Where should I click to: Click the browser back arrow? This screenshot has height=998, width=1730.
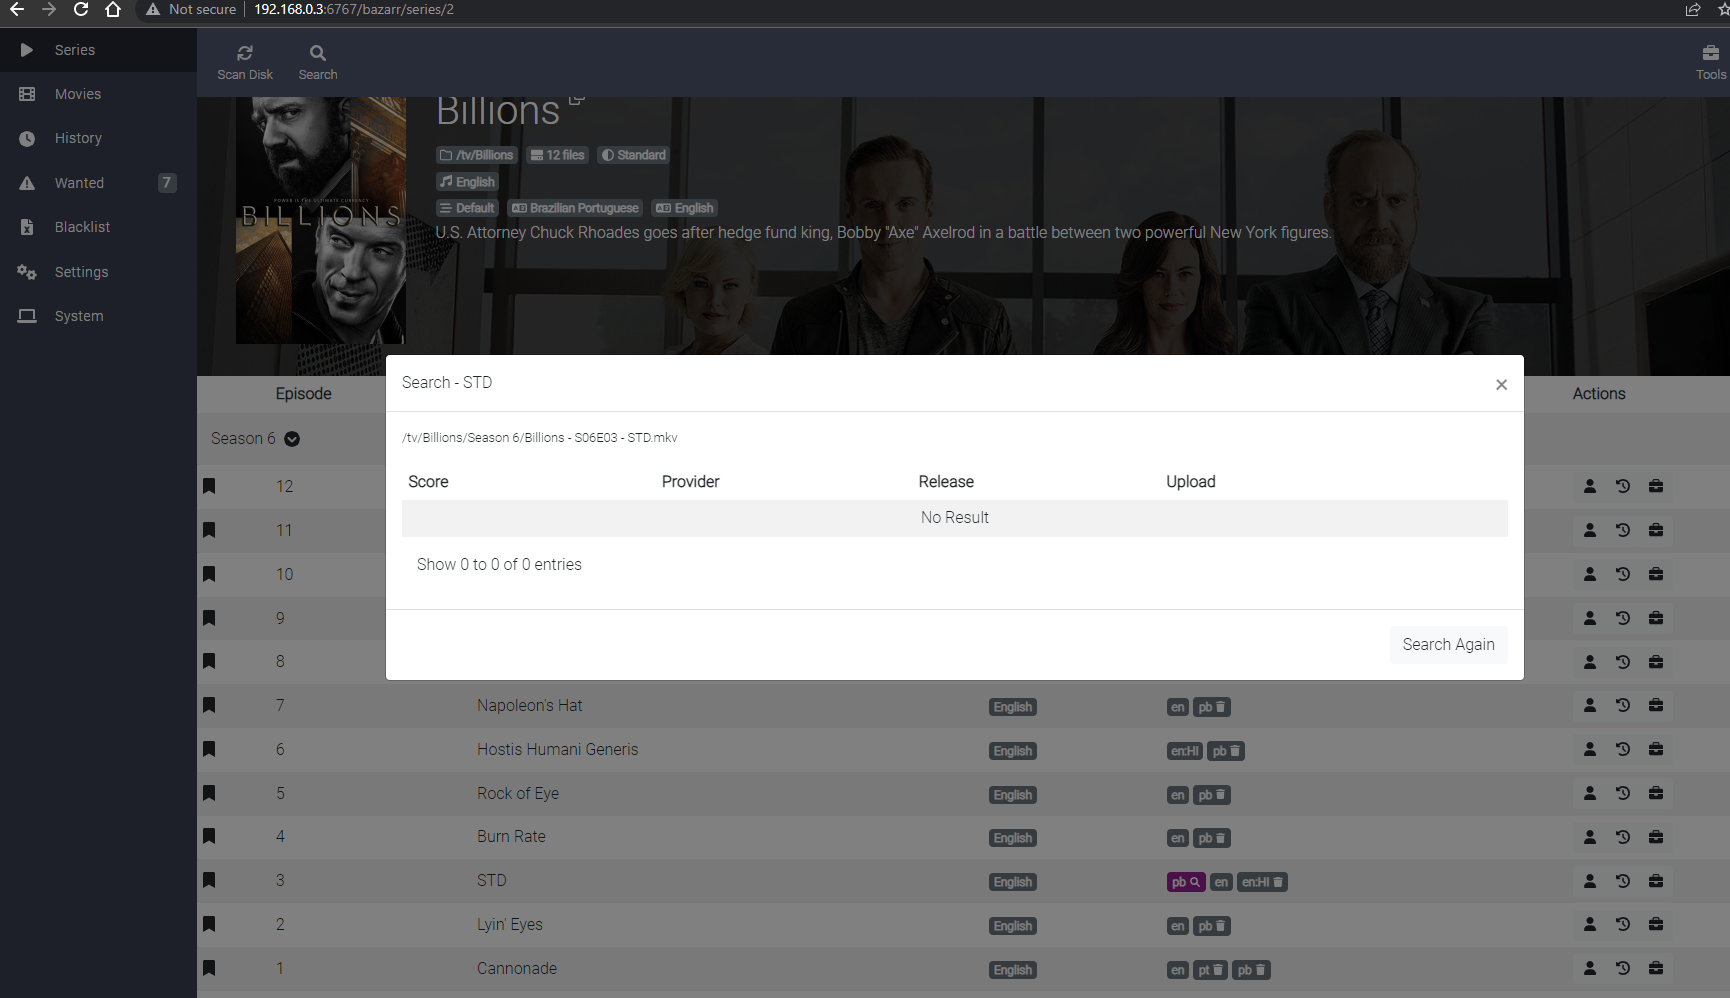[x=17, y=9]
